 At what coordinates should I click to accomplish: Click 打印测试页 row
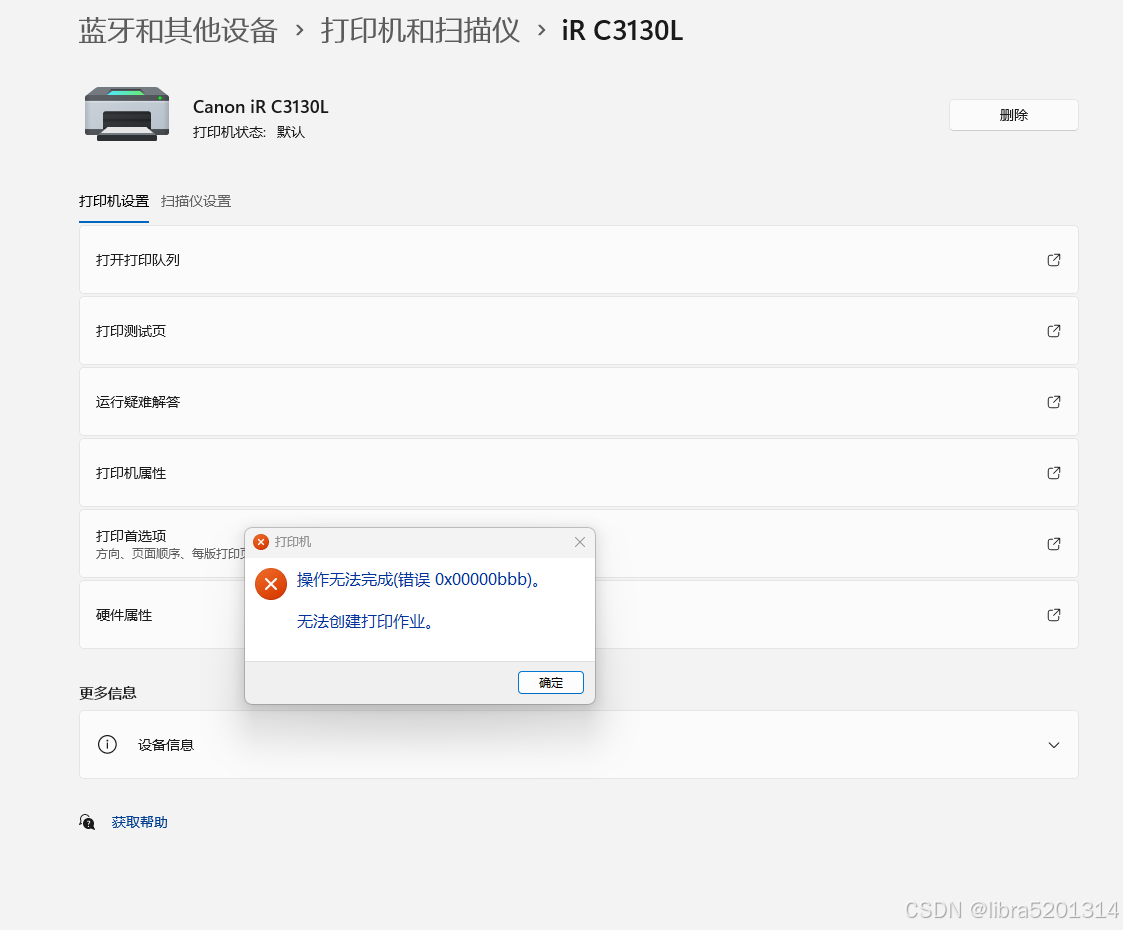(579, 331)
